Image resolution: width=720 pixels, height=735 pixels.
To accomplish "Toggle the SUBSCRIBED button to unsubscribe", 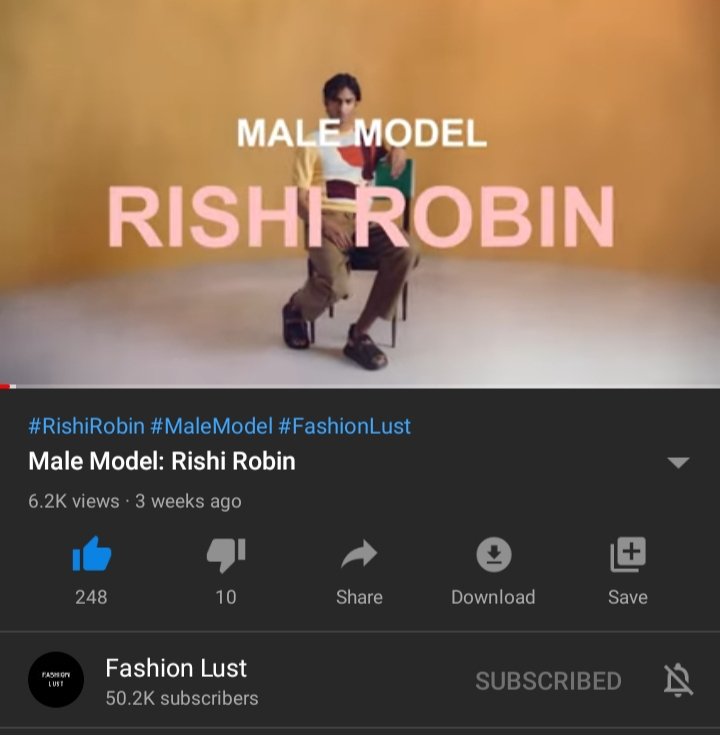I will (x=548, y=681).
